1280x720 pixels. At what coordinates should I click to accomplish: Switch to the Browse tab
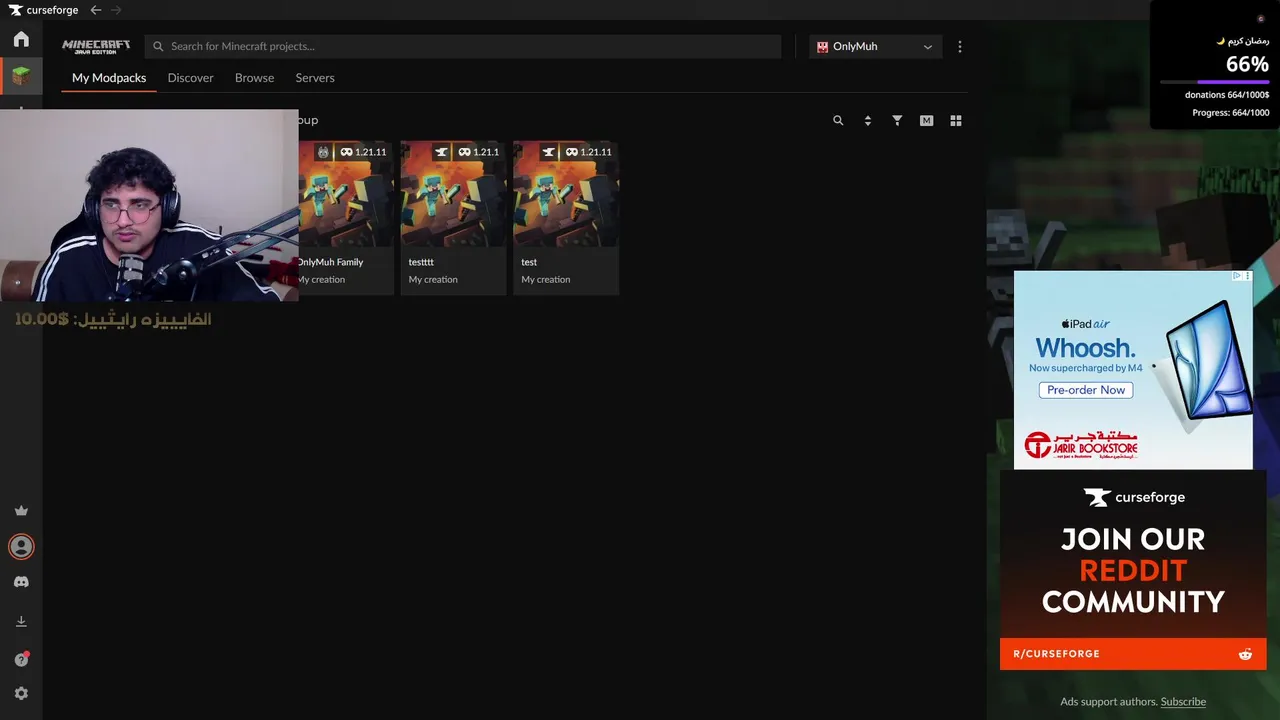(x=254, y=78)
